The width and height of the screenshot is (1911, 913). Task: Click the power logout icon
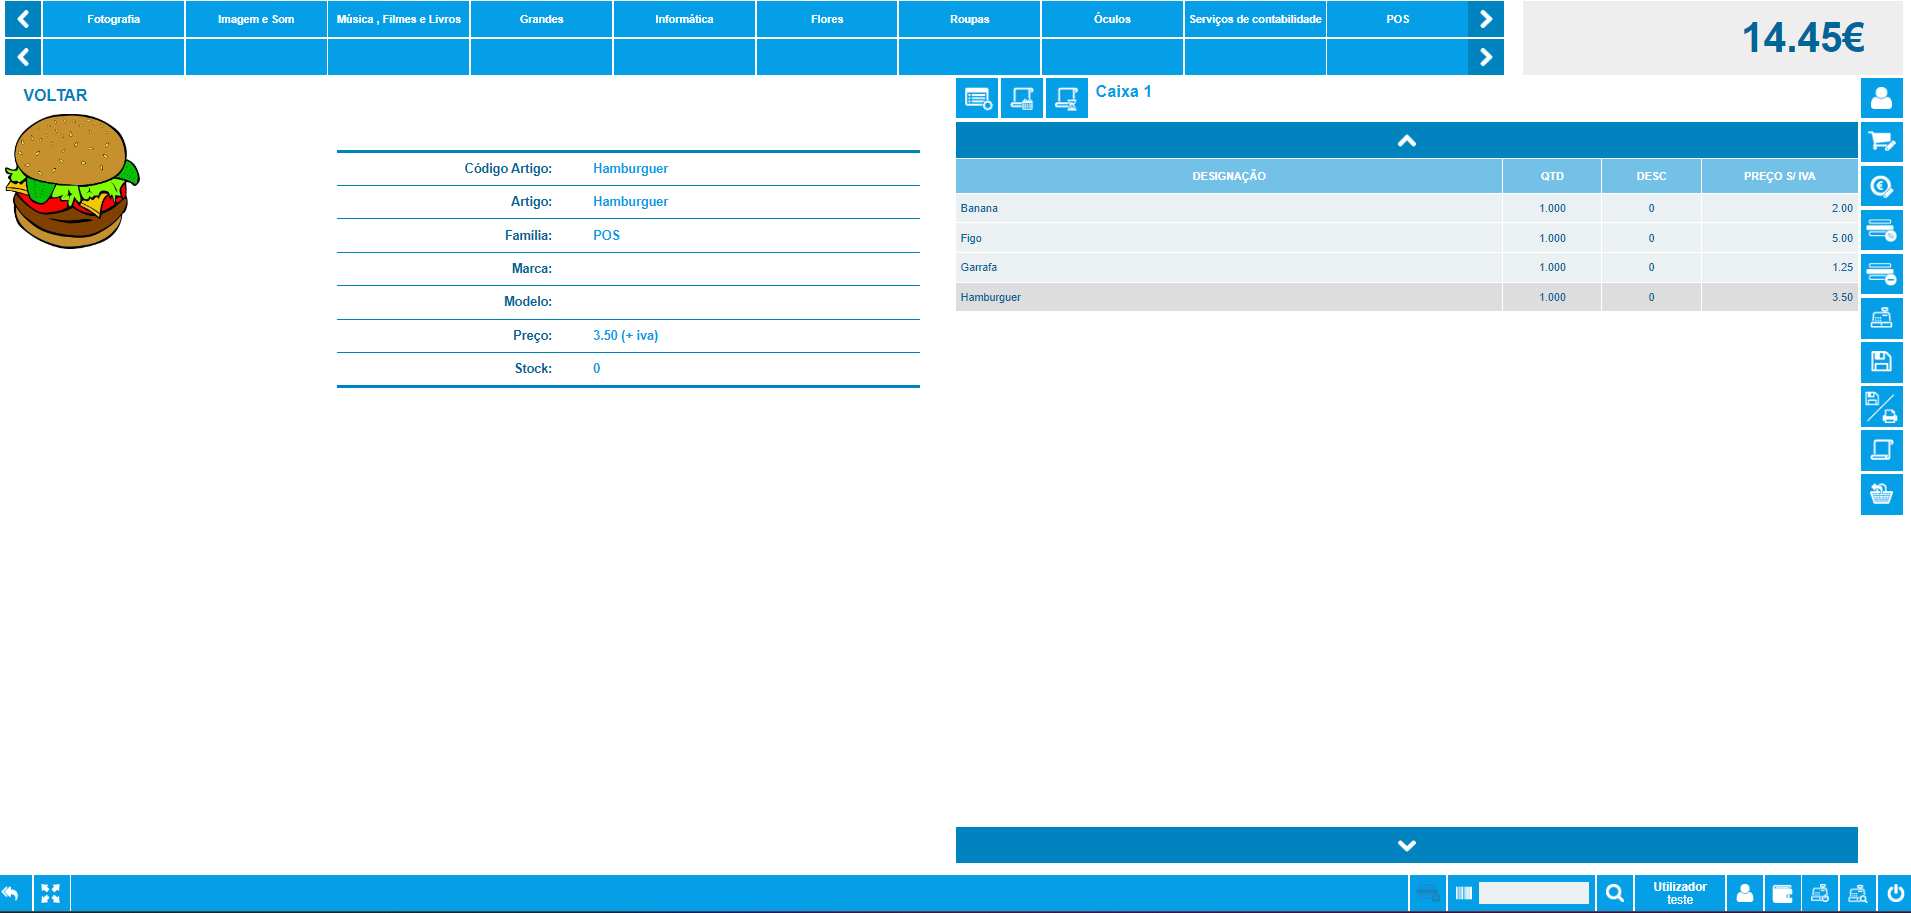[1895, 893]
